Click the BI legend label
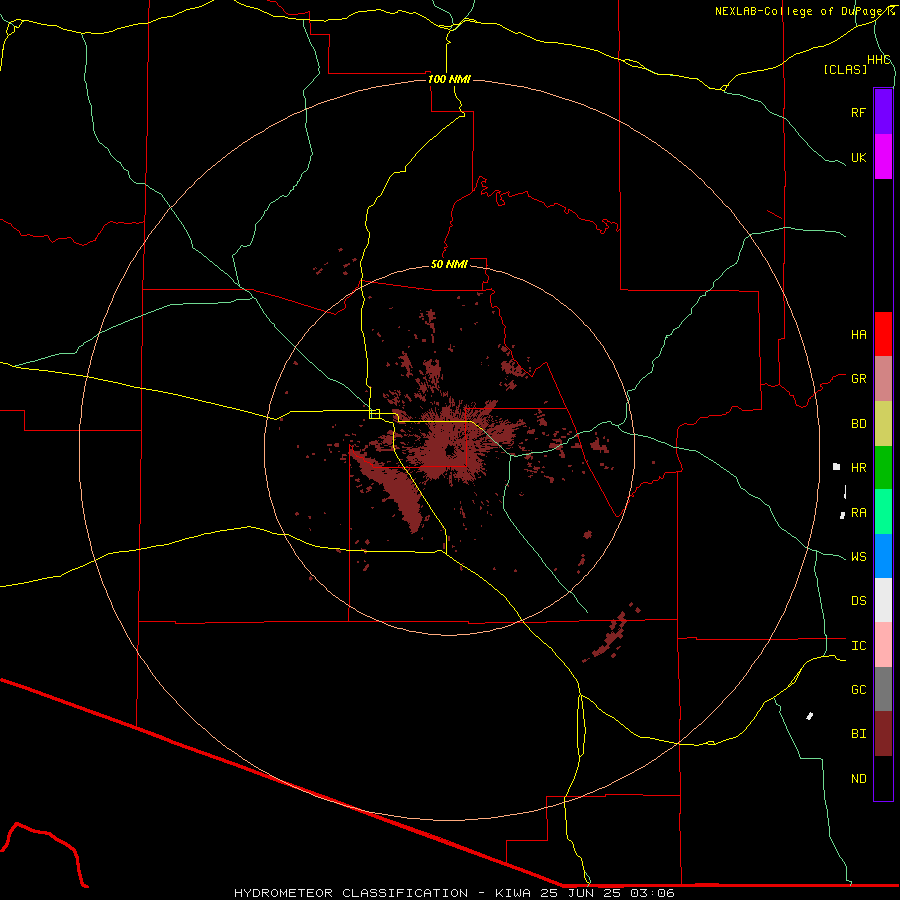This screenshot has width=900, height=900. tap(858, 734)
